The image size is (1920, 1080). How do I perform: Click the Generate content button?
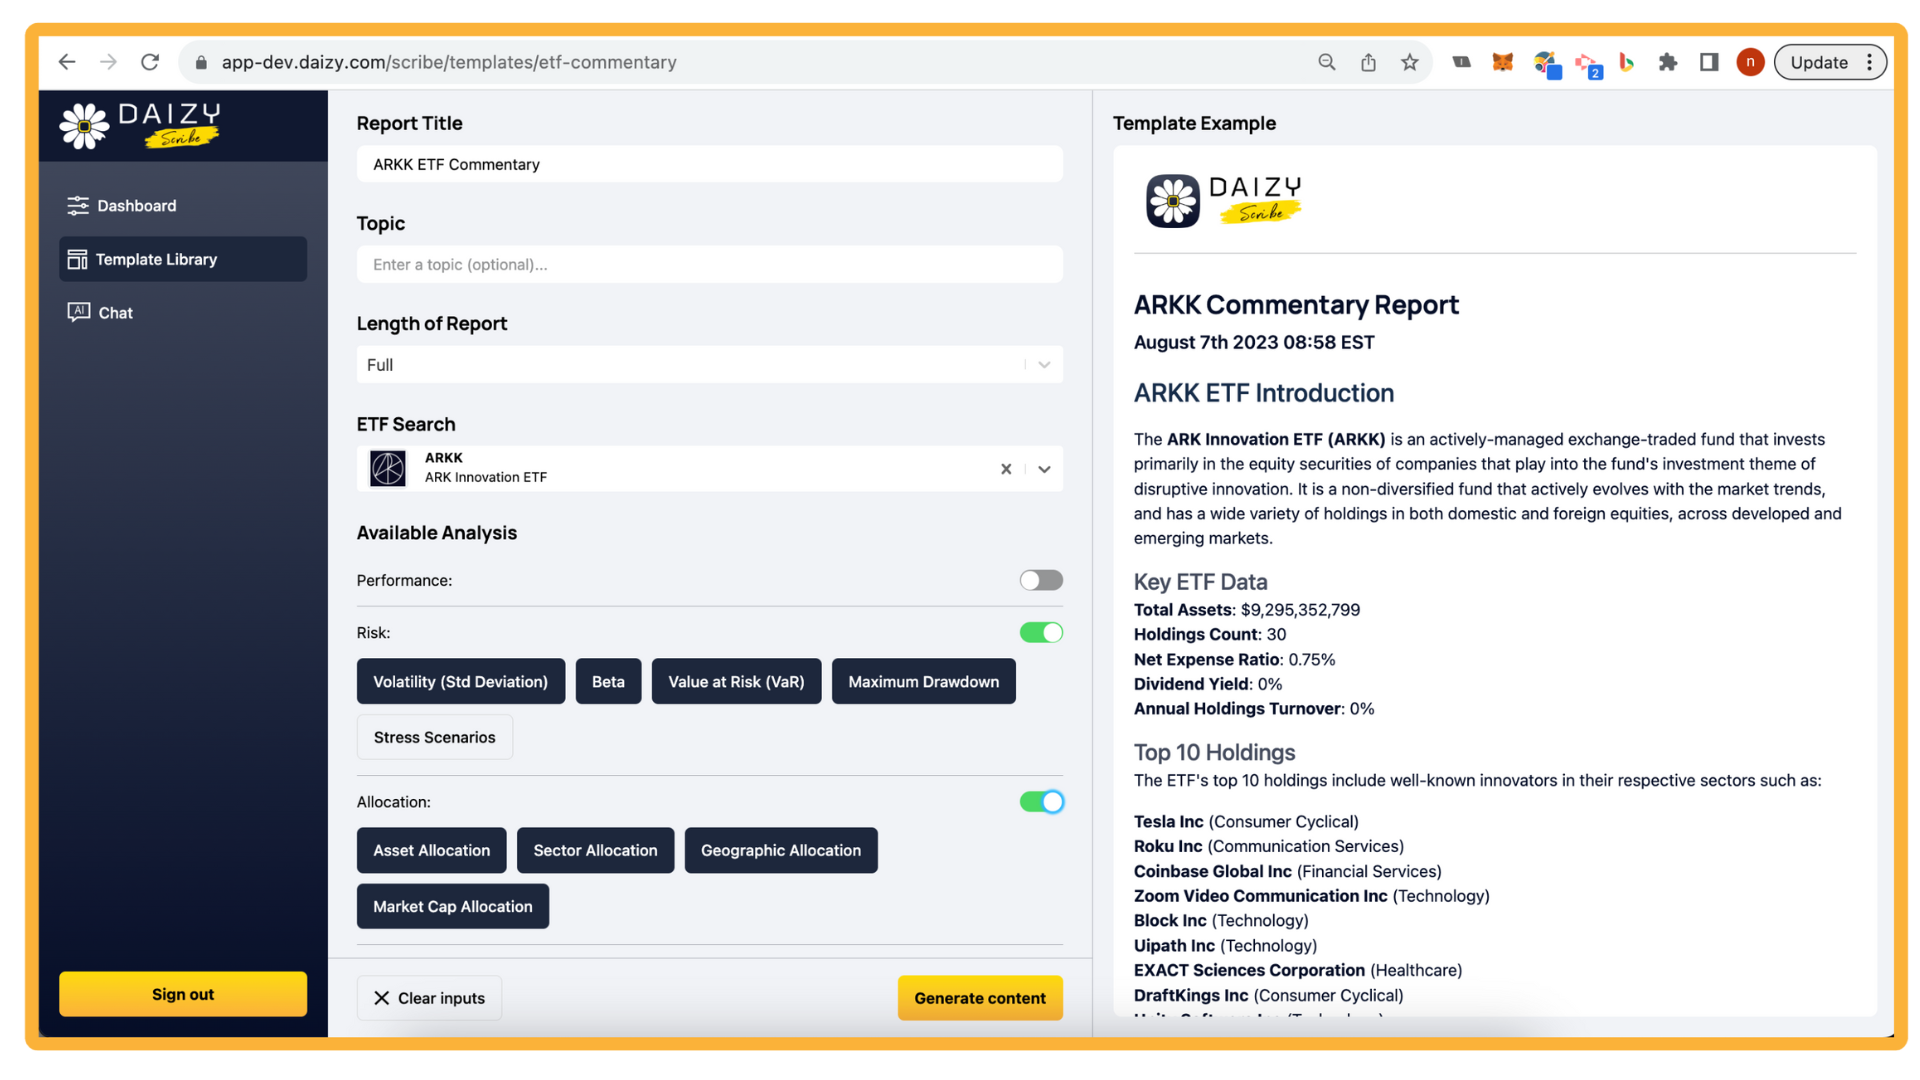(979, 998)
